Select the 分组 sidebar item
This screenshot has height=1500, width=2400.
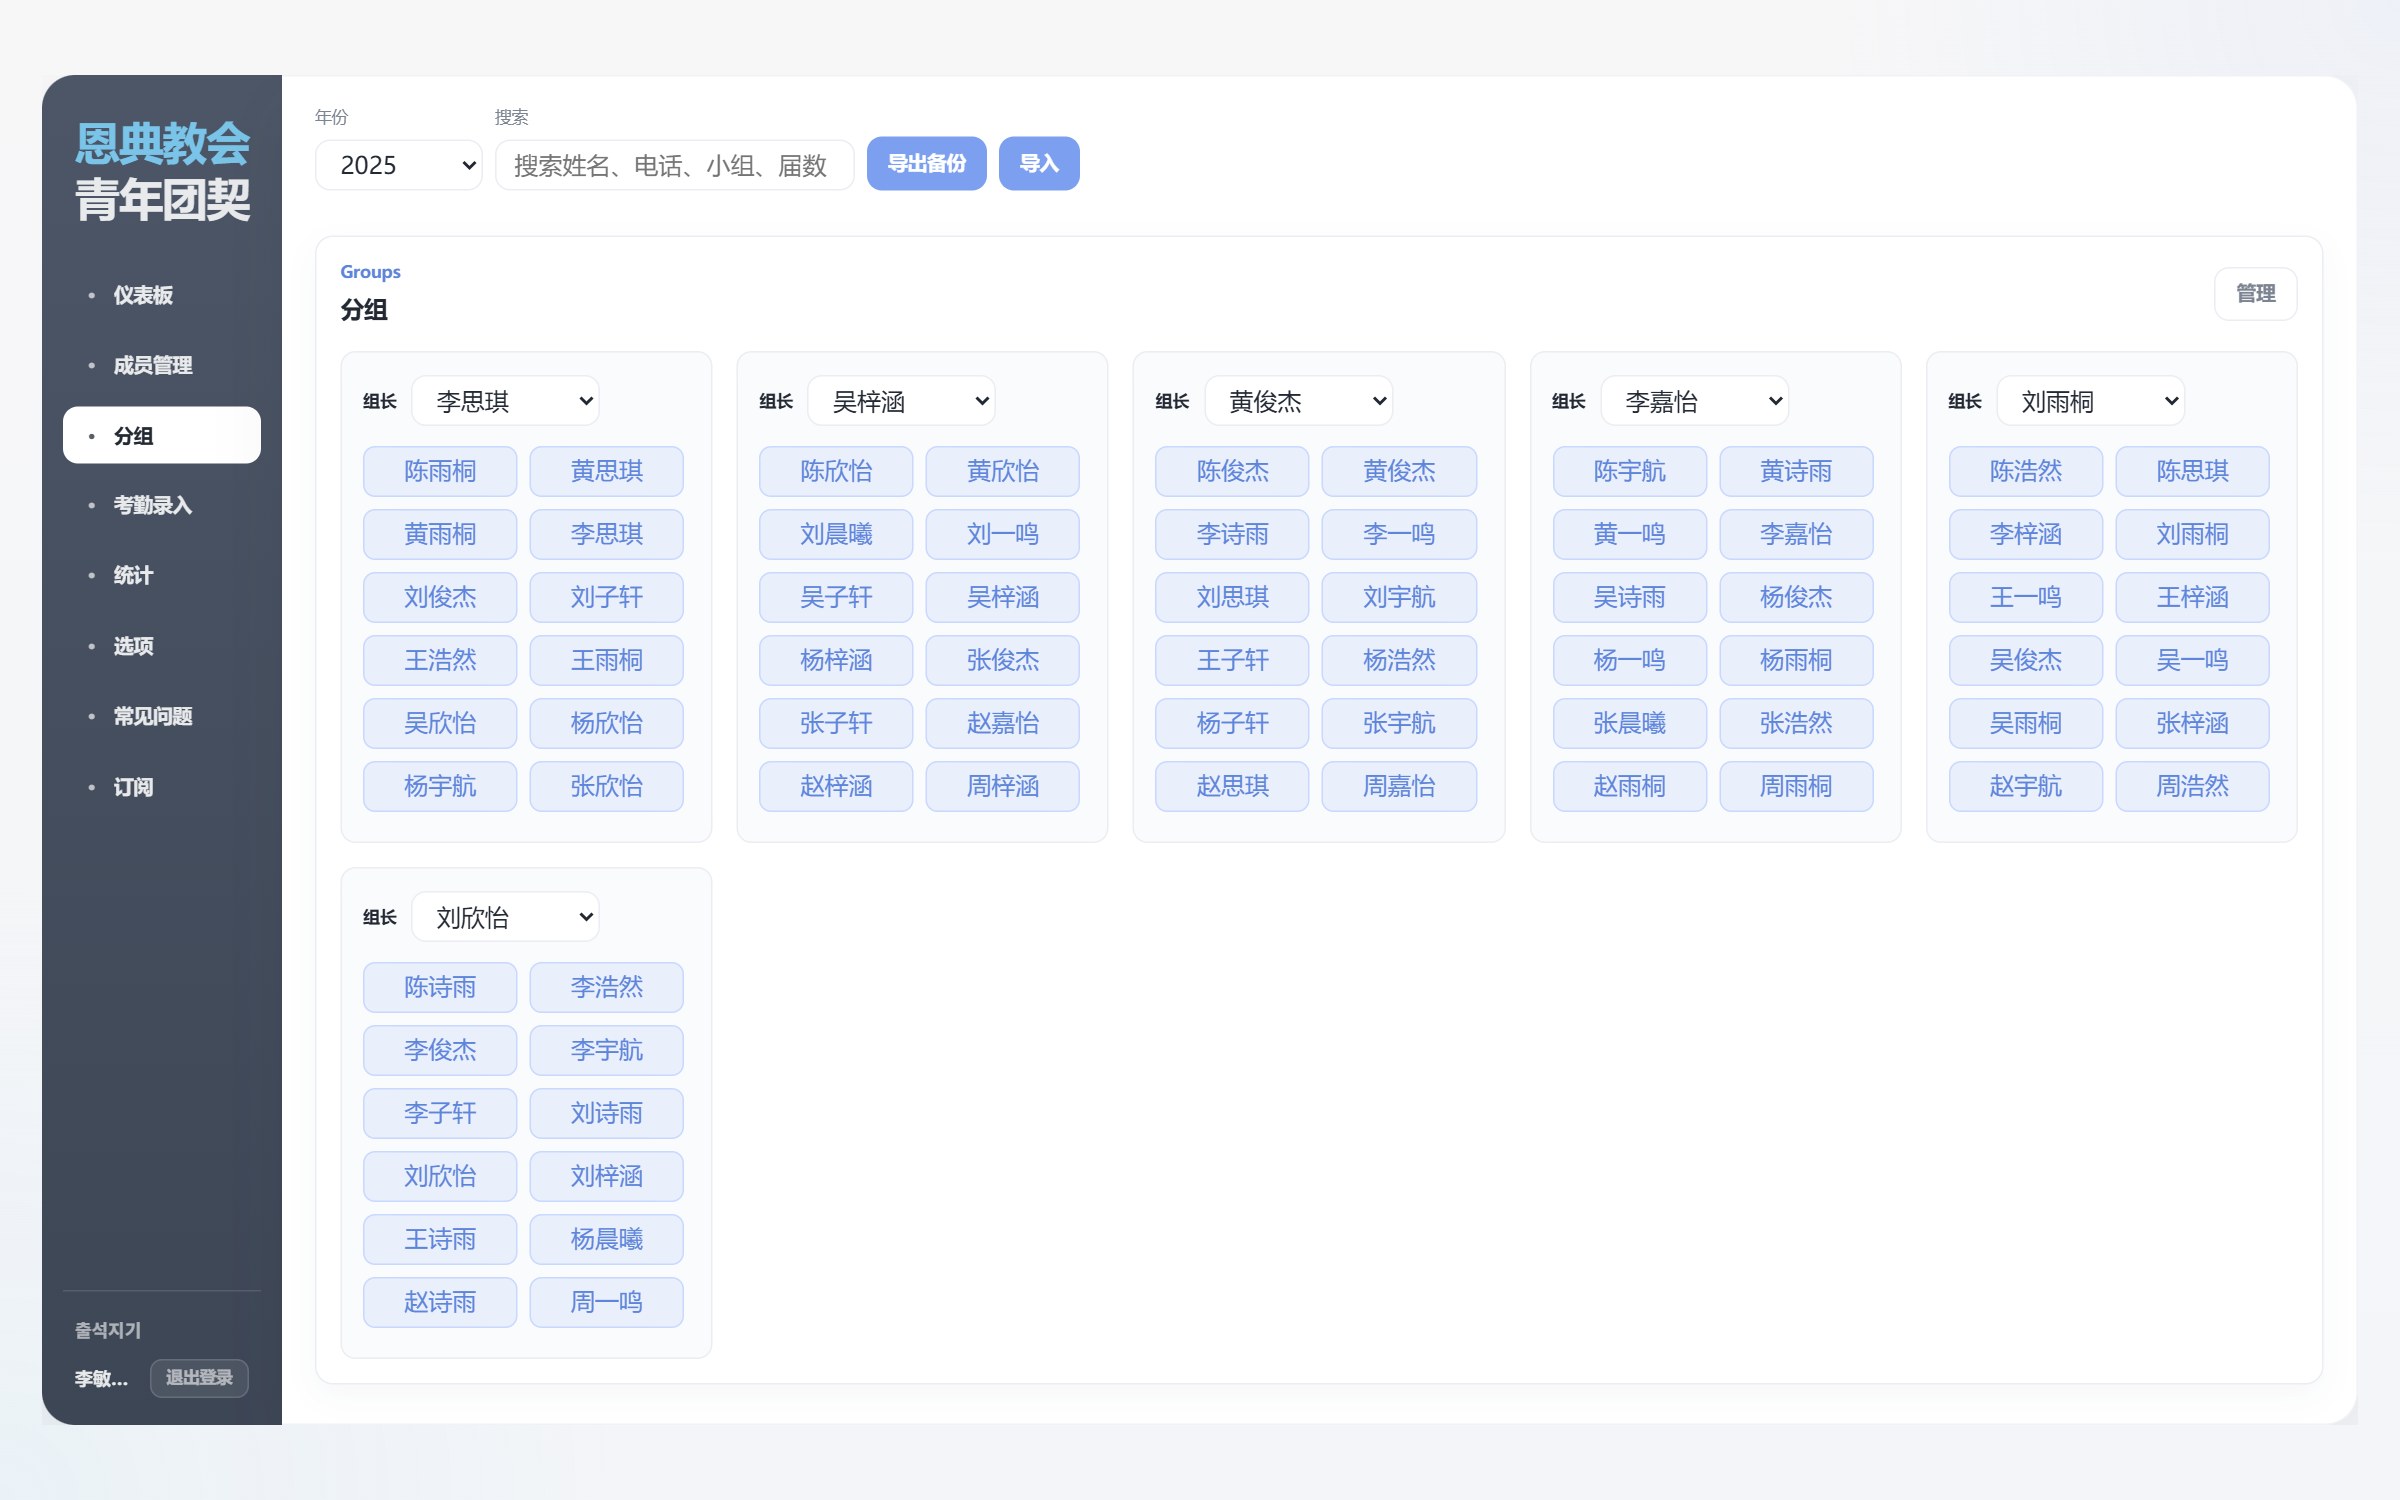(161, 435)
